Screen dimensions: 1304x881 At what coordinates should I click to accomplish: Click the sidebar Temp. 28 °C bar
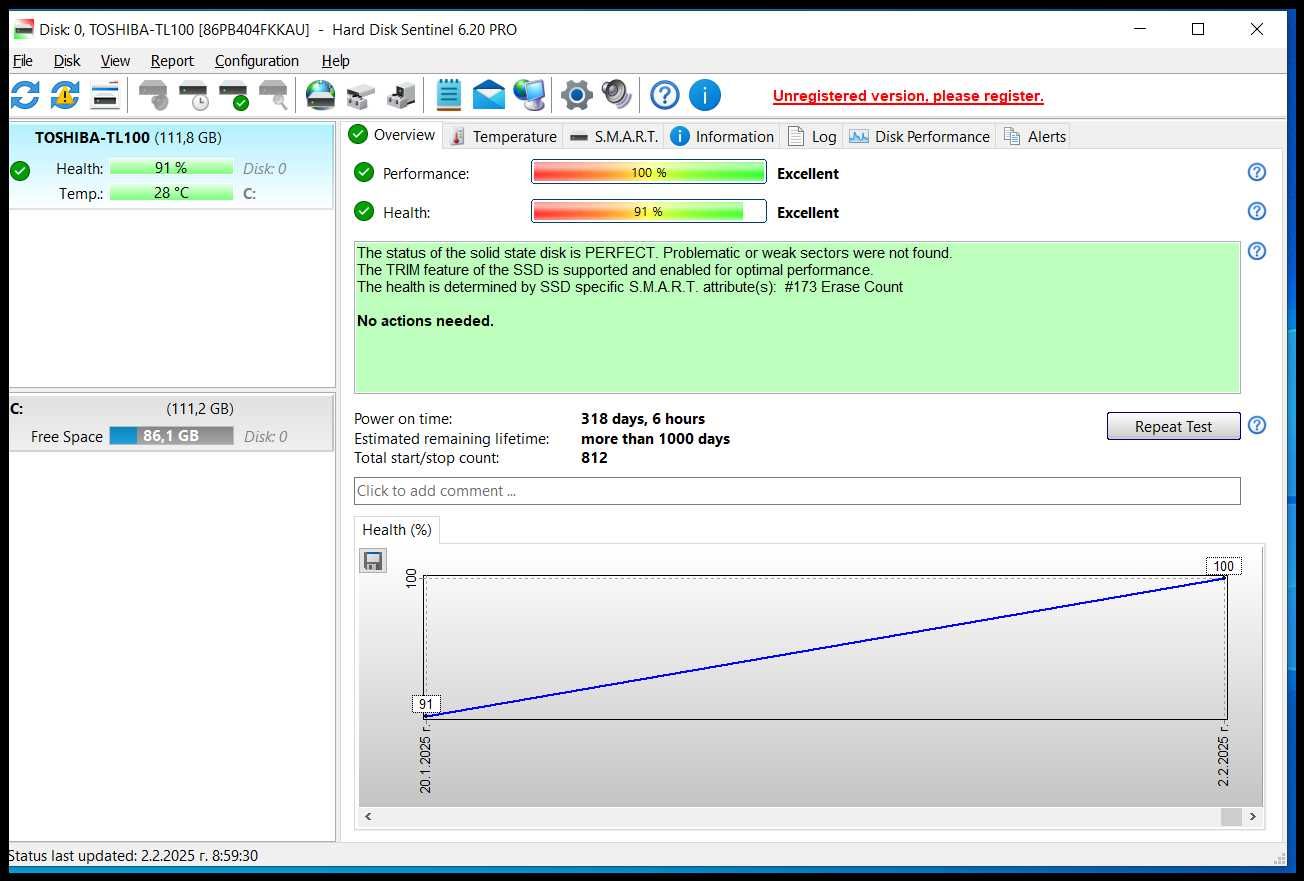[x=171, y=193]
